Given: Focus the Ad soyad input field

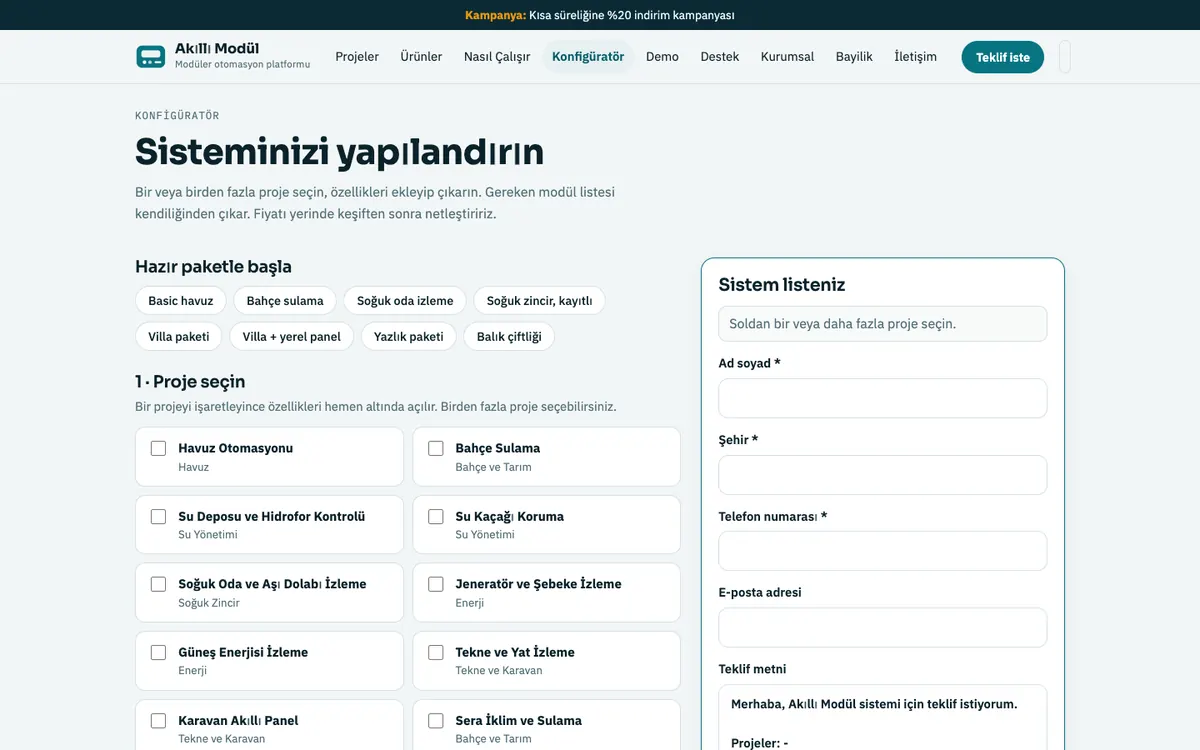Looking at the screenshot, I should pyautogui.click(x=883, y=398).
